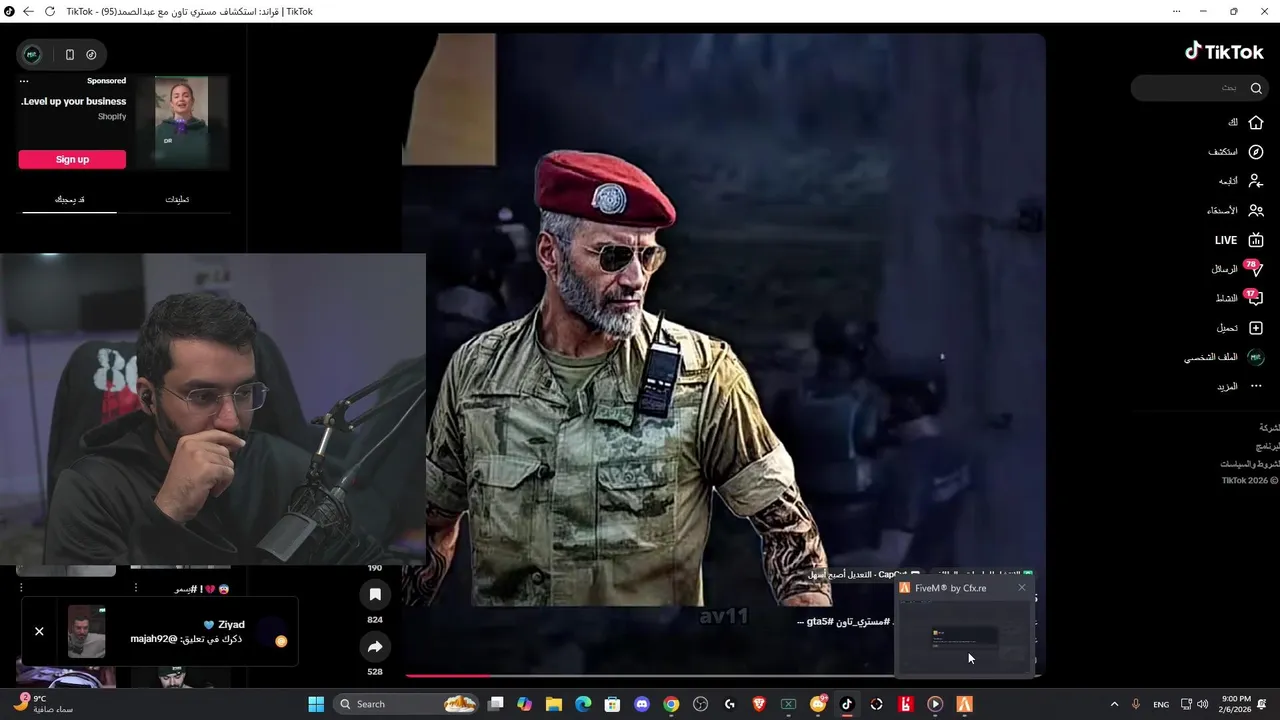Open Home (لك) in TikTok sidebar
This screenshot has height=720, width=1280.
point(1256,122)
